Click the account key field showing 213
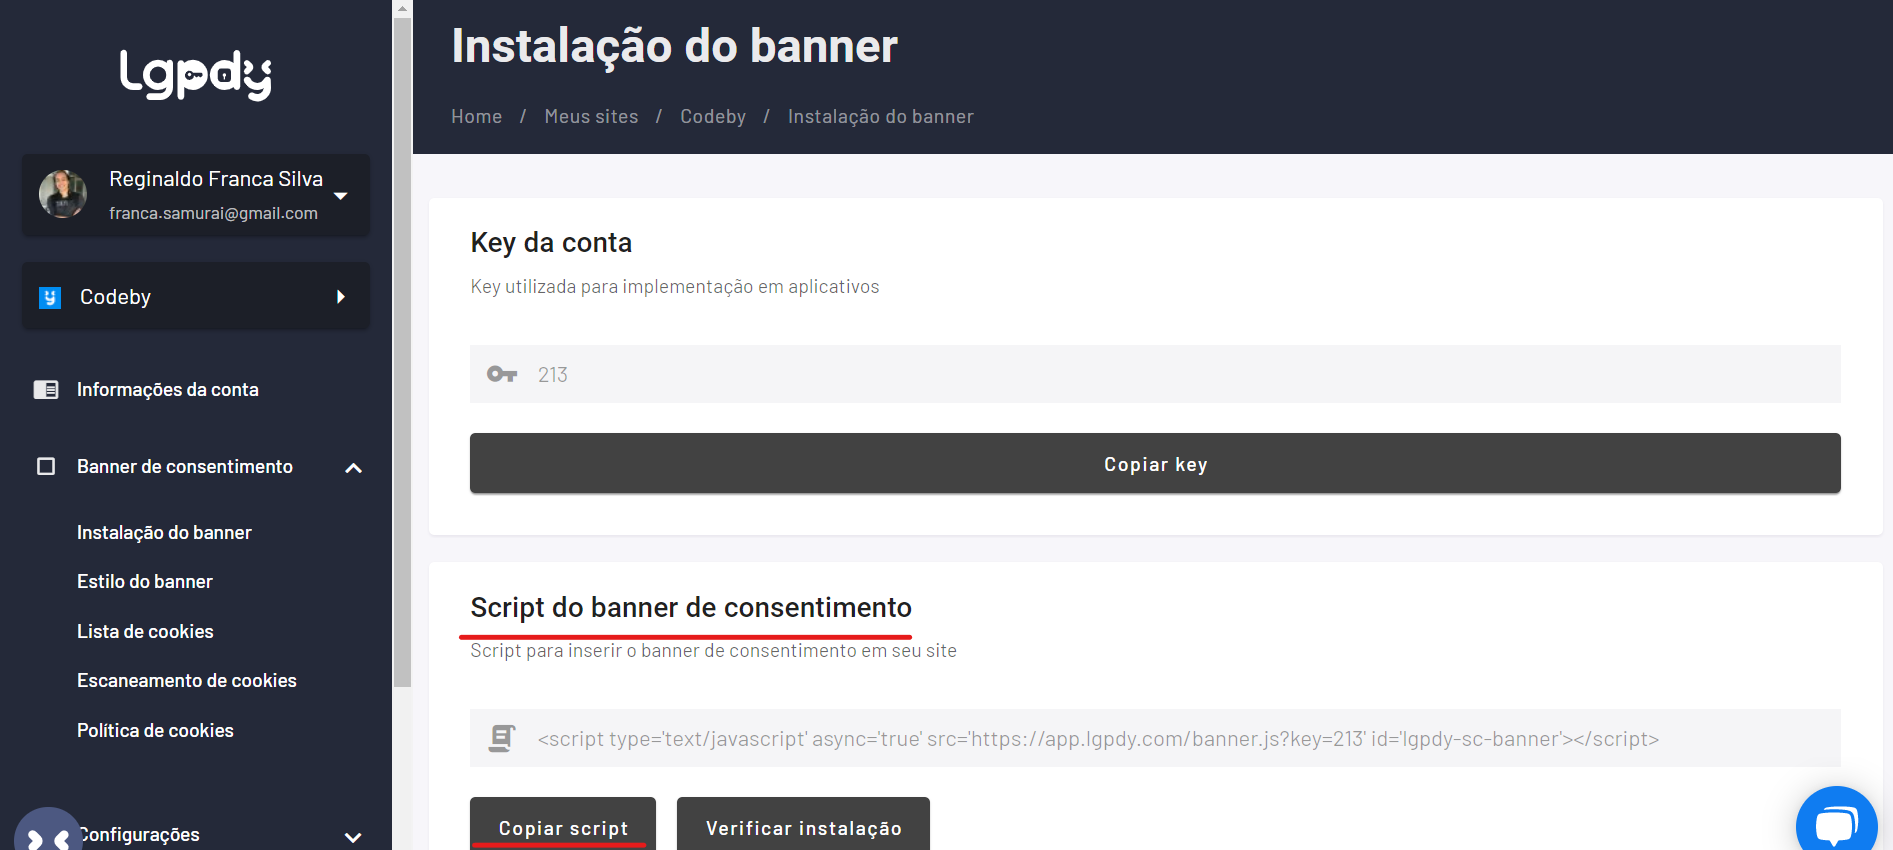 point(1155,374)
